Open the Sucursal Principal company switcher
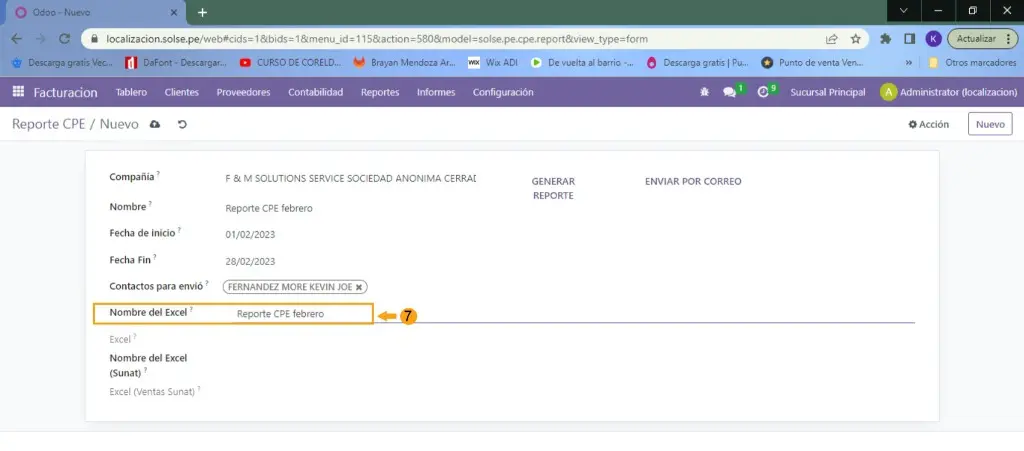The image size is (1024, 451). 827,92
